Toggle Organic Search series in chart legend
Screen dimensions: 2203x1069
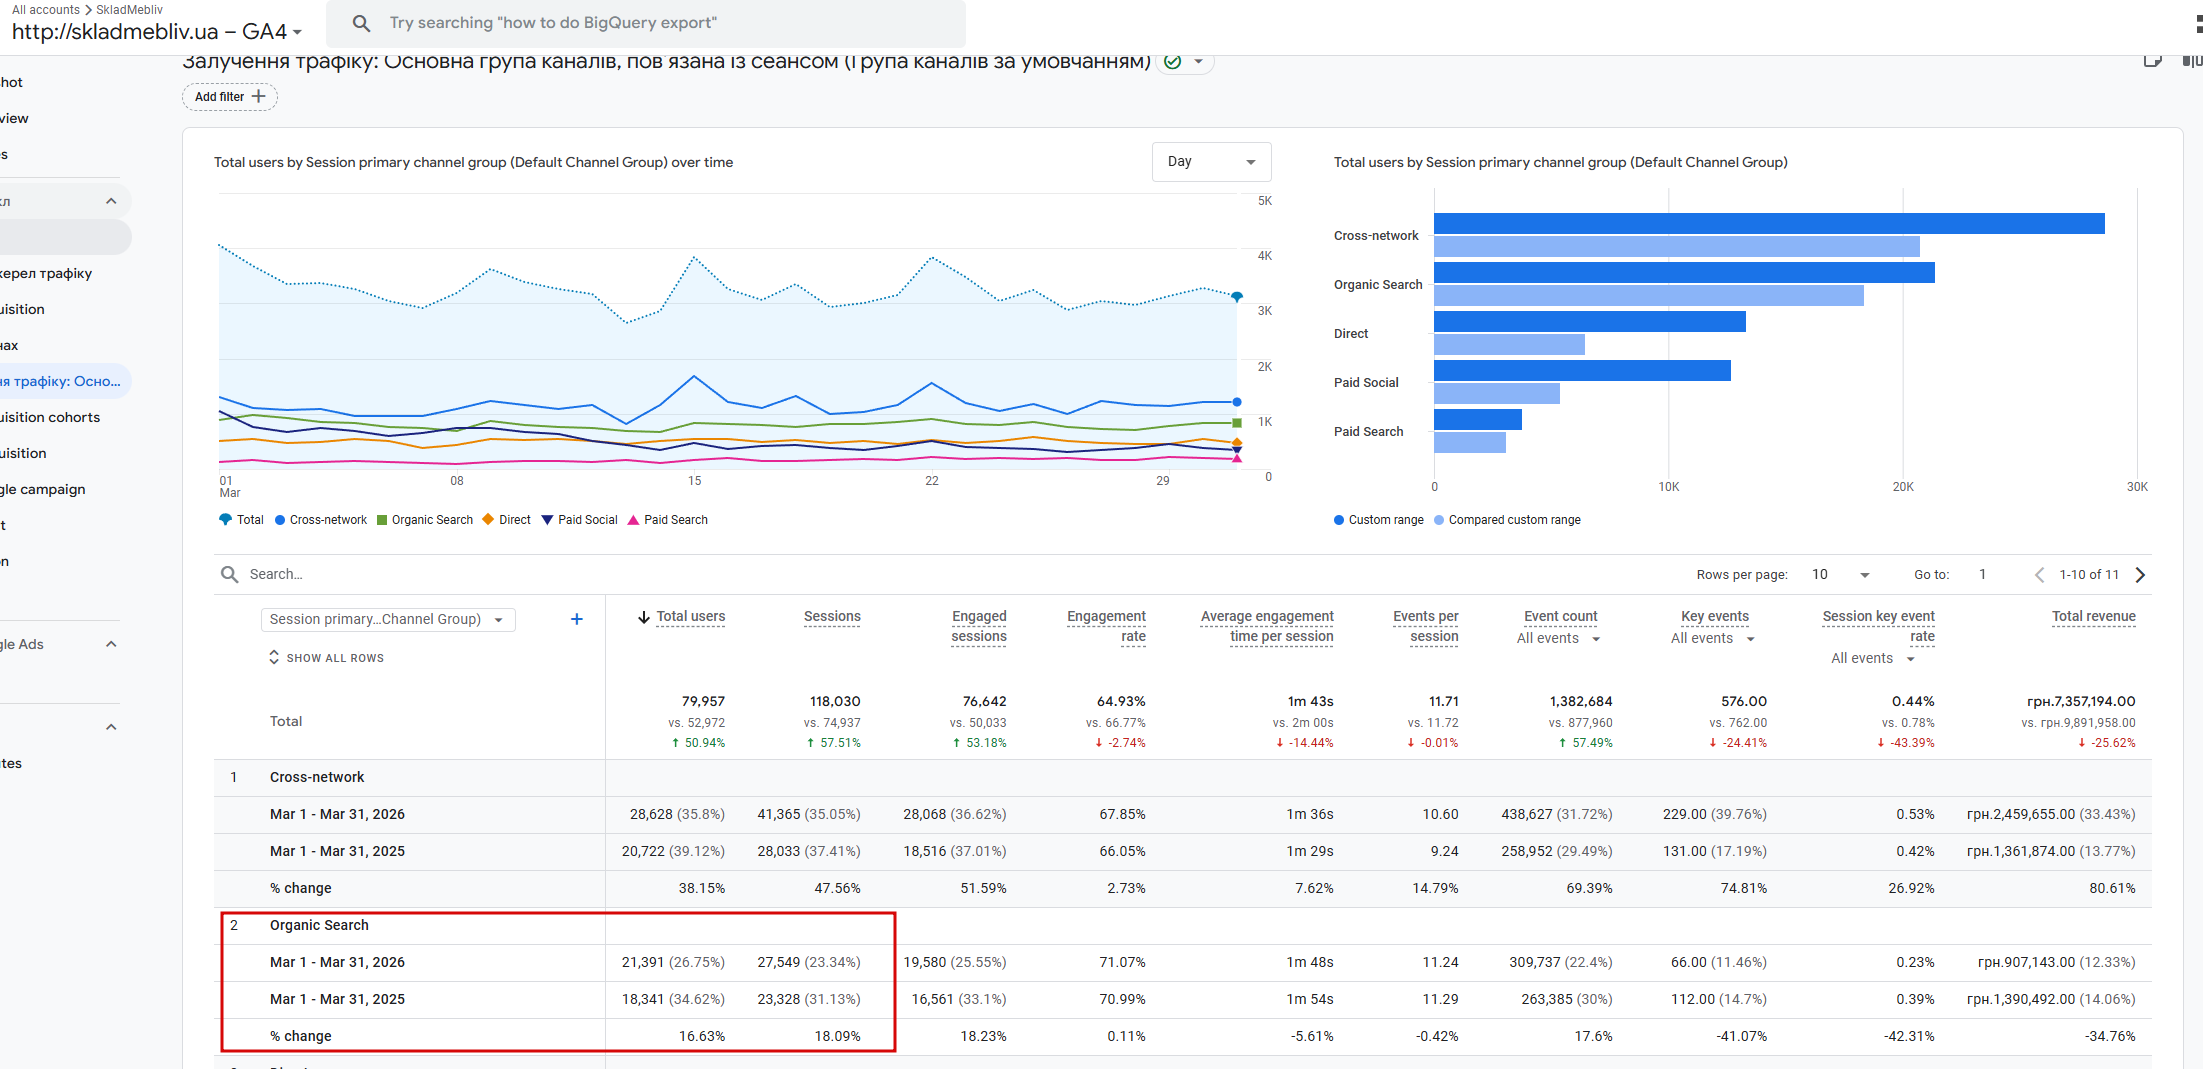tap(425, 520)
